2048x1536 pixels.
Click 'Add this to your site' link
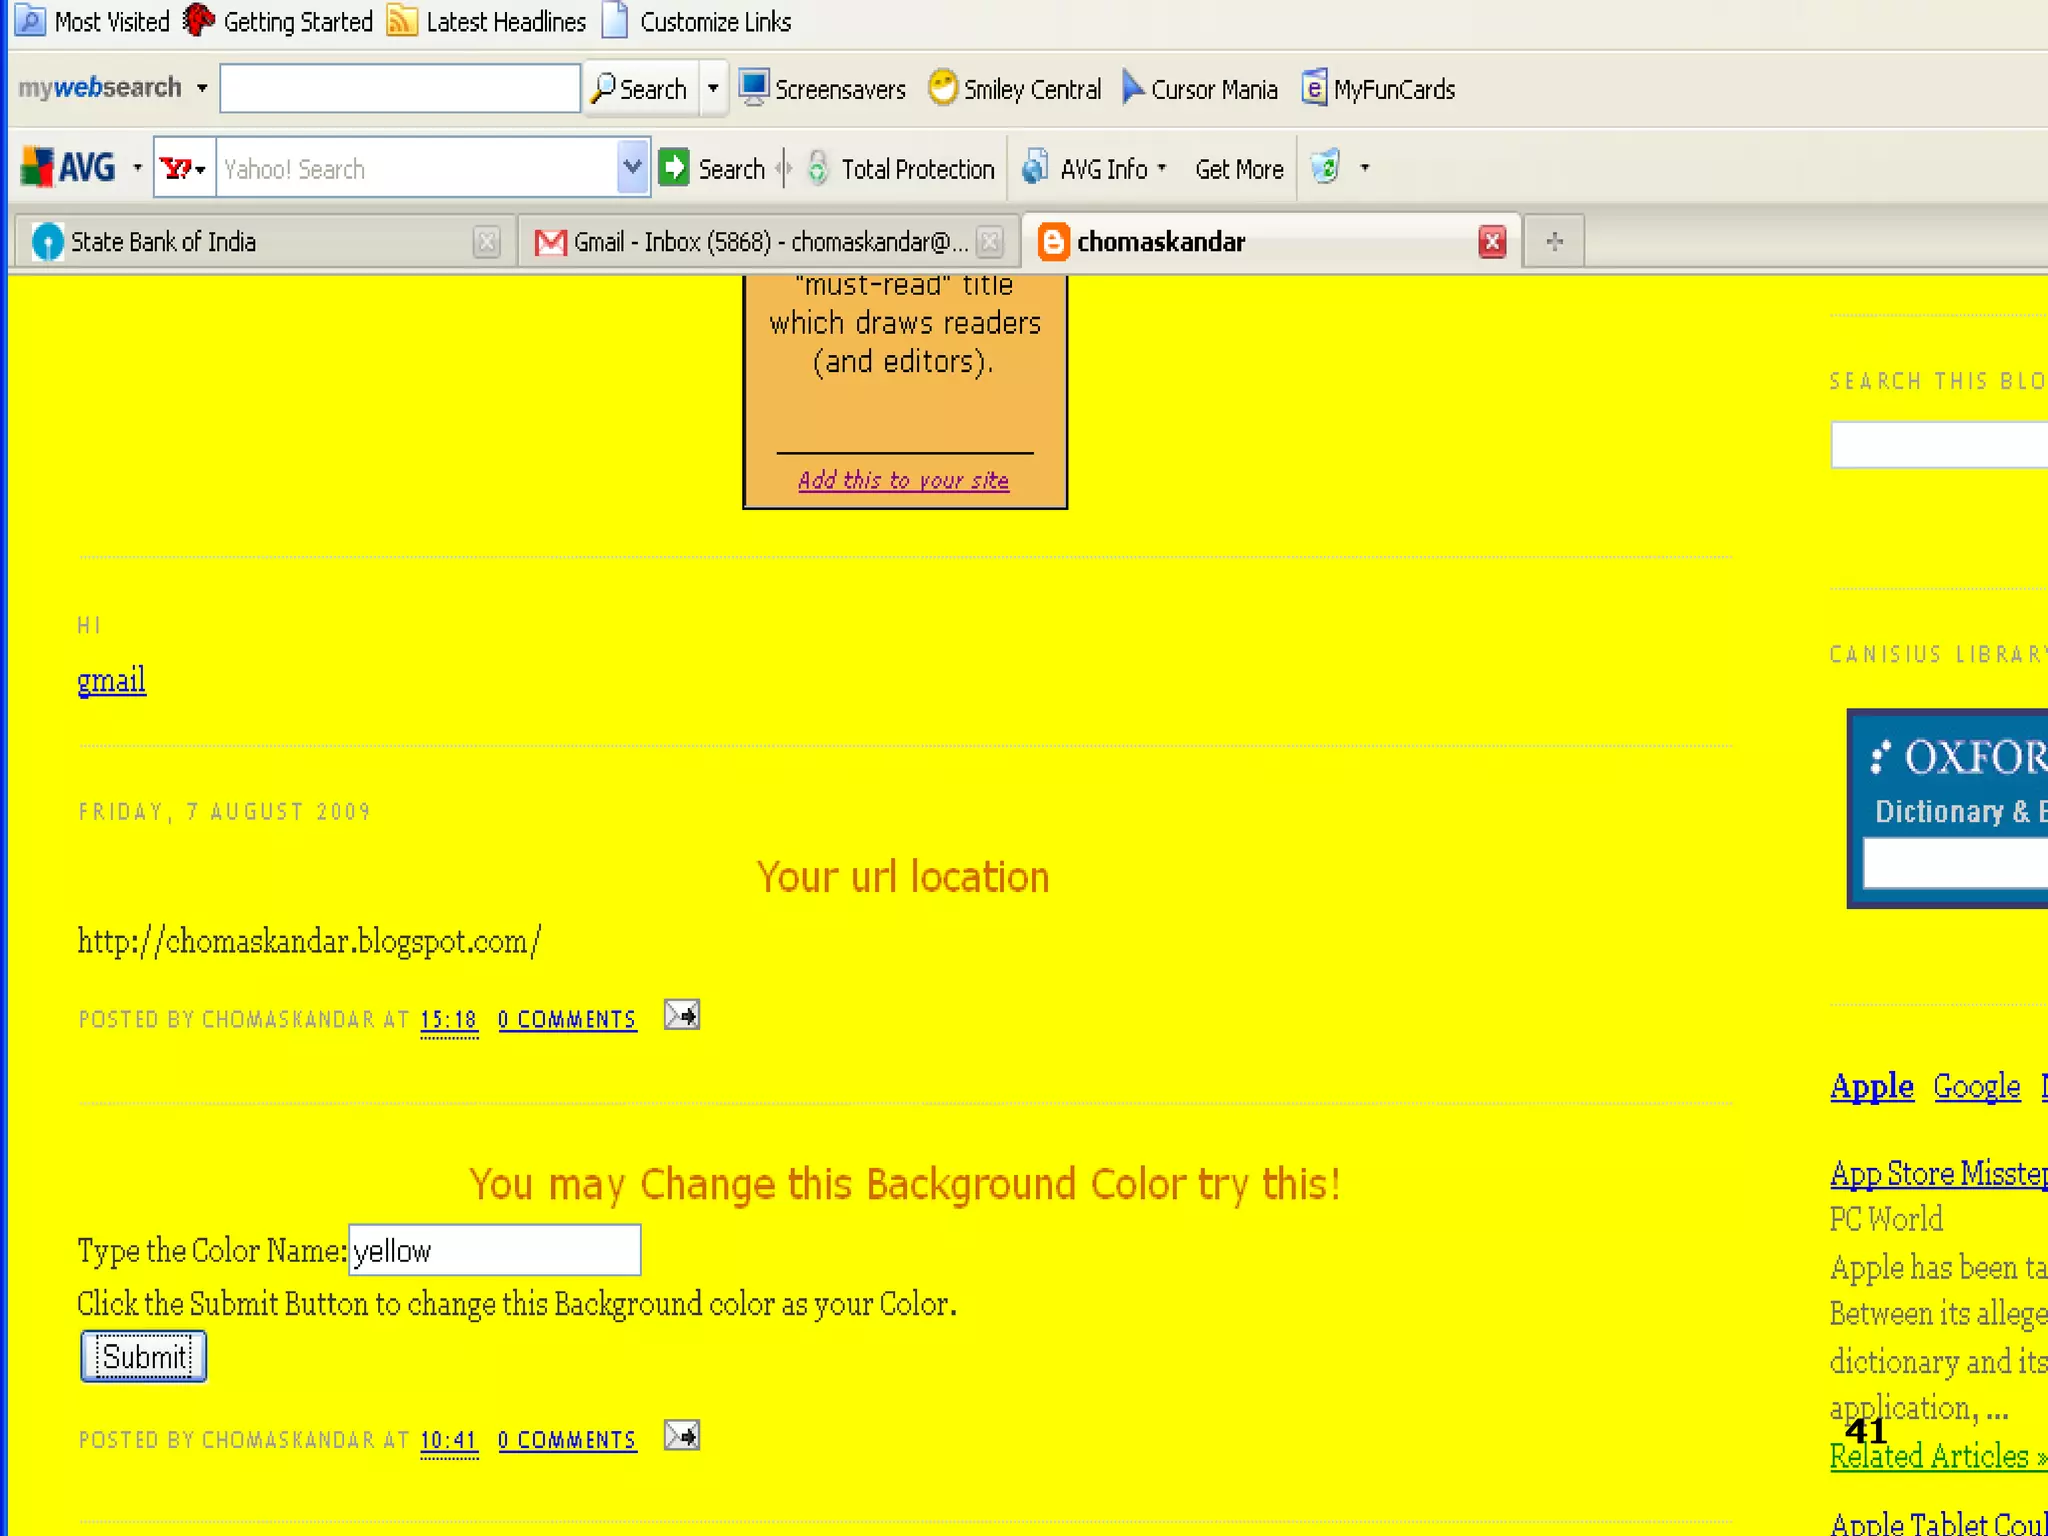click(x=903, y=480)
